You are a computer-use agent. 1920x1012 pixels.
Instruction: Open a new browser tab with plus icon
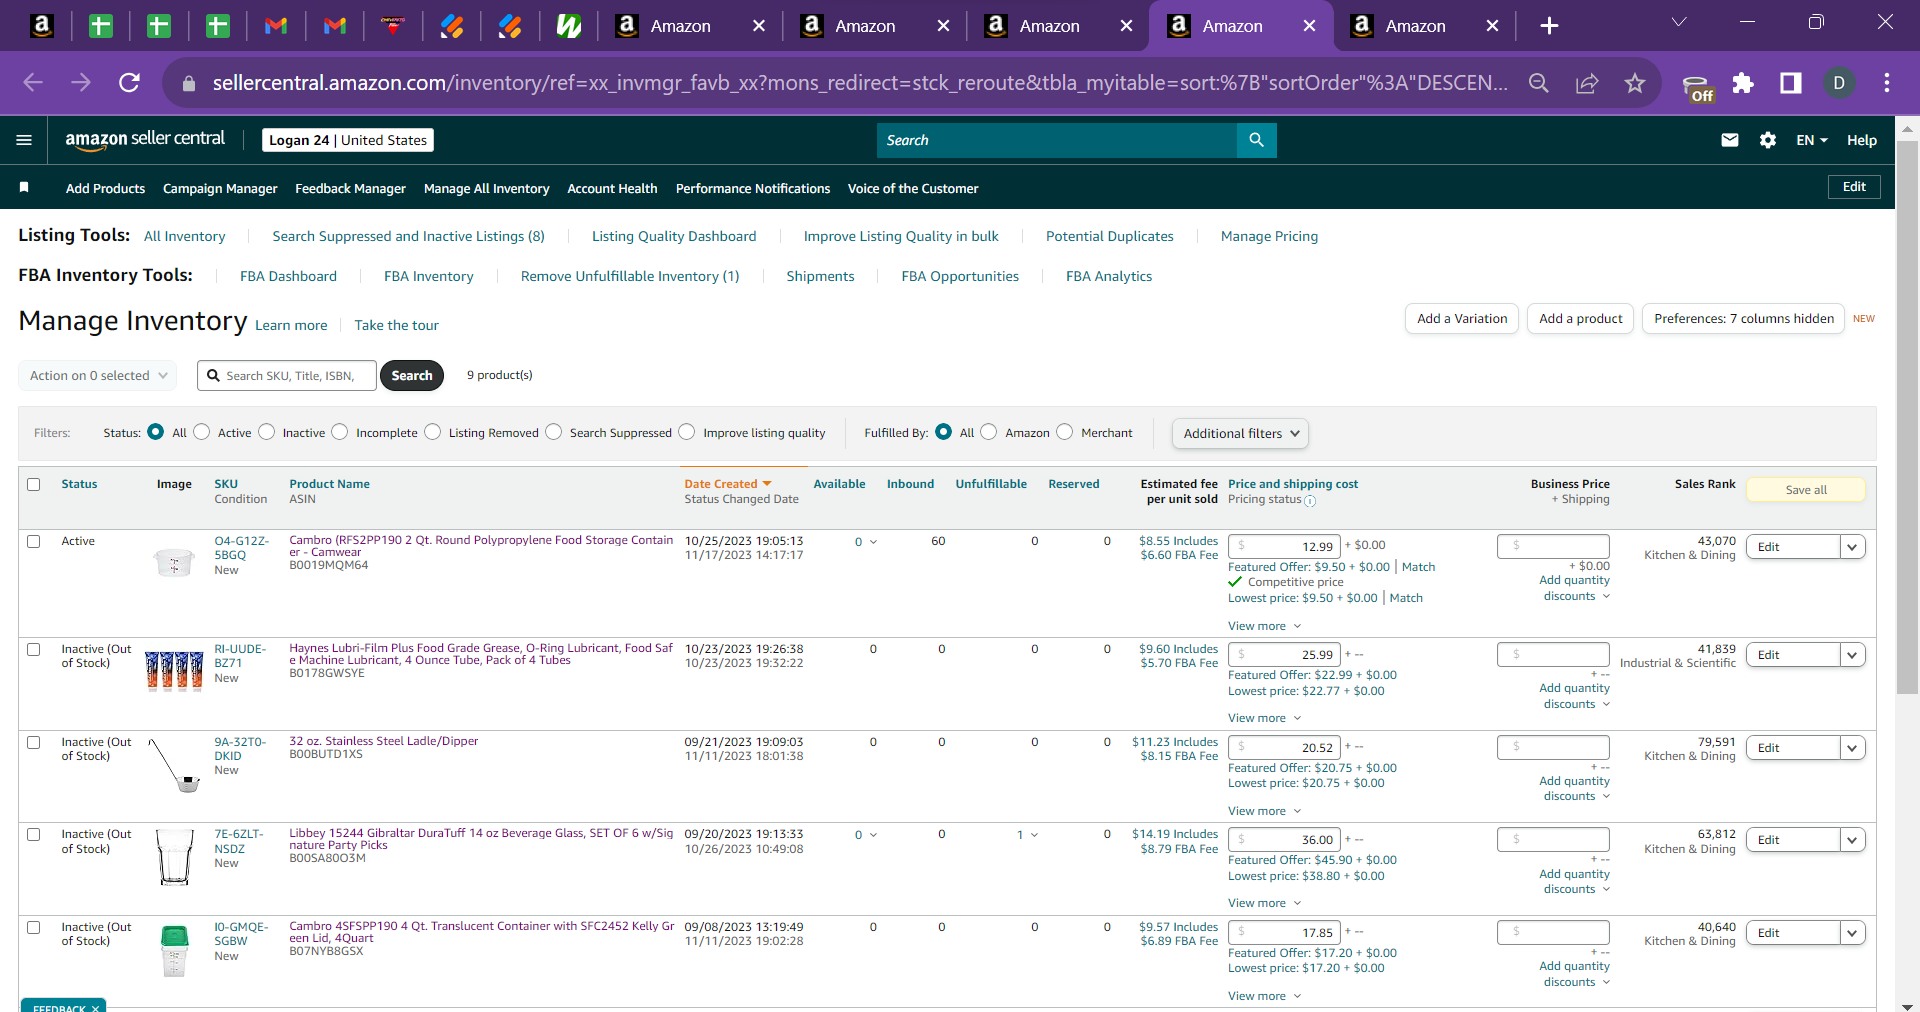point(1549,26)
